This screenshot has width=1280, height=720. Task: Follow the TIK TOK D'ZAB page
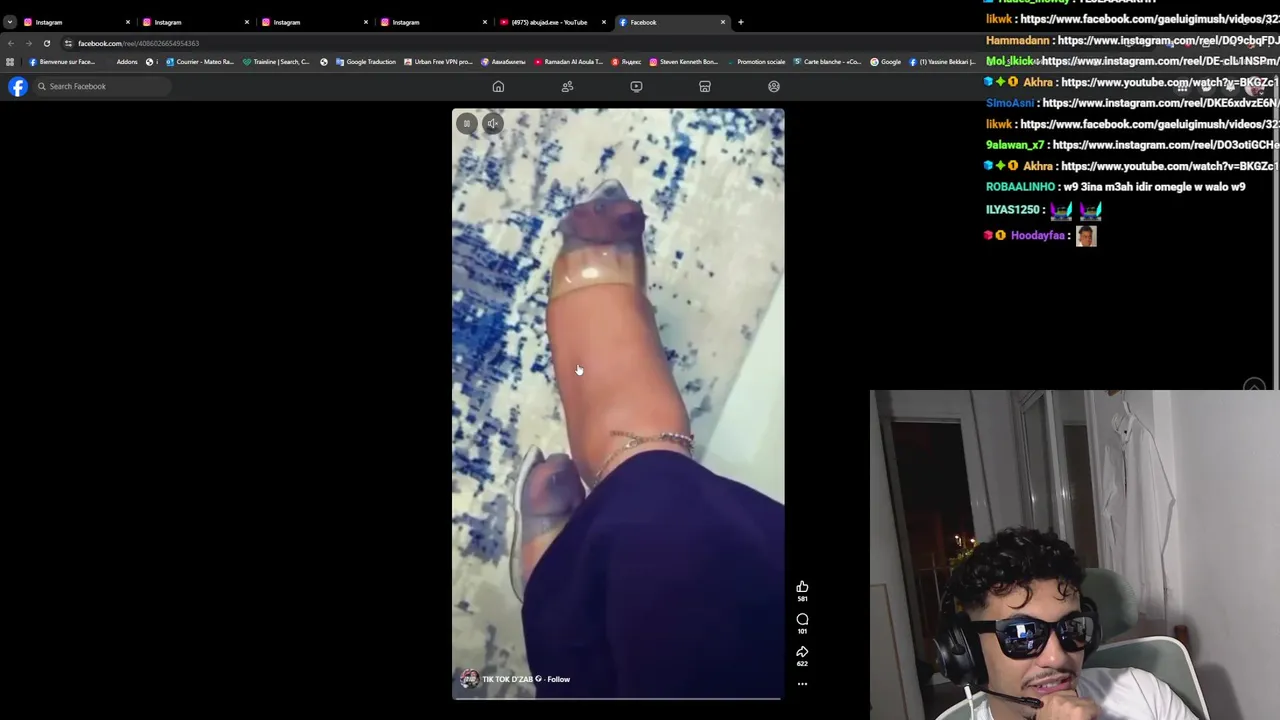coord(558,679)
